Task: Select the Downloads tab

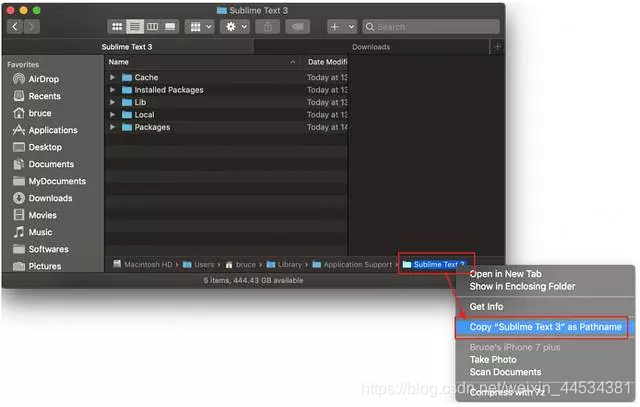Action: 371,47
